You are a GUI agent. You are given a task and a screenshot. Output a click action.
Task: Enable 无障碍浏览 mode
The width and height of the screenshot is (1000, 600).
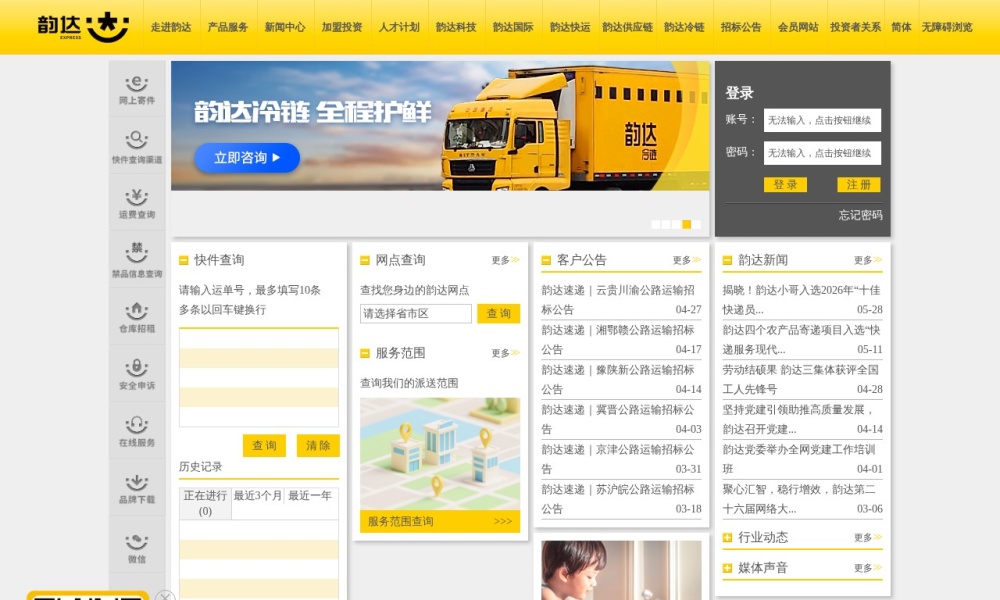(x=947, y=27)
